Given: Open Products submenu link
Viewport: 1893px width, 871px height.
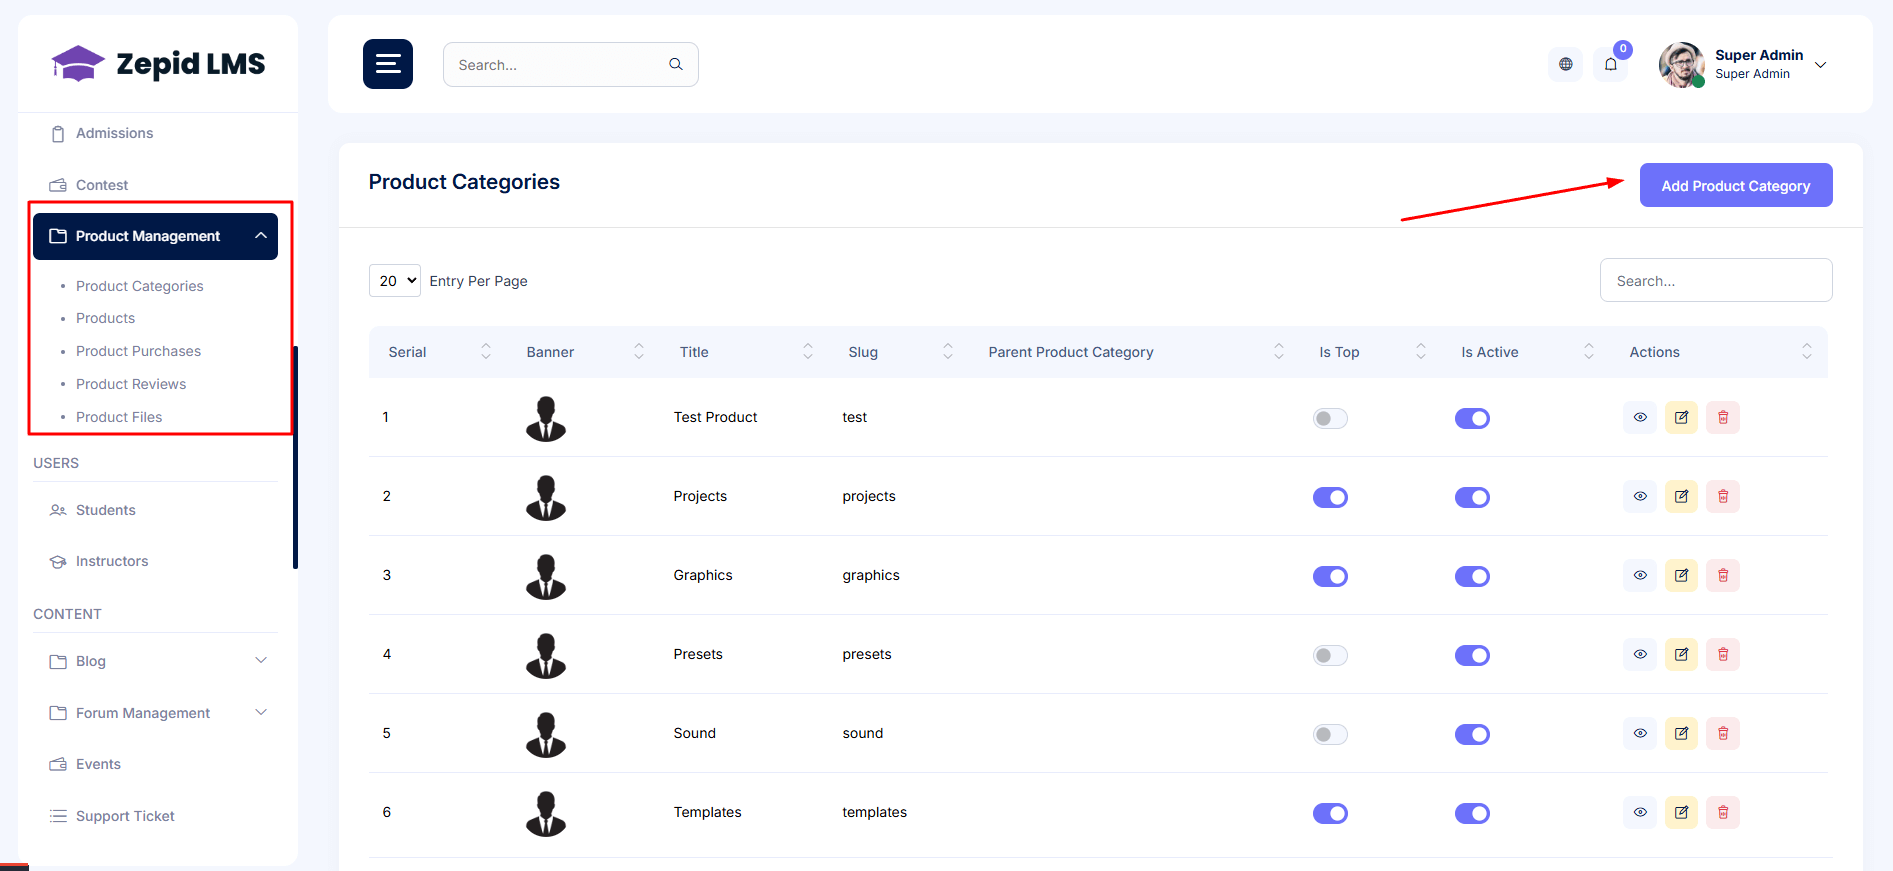Looking at the screenshot, I should 105,318.
